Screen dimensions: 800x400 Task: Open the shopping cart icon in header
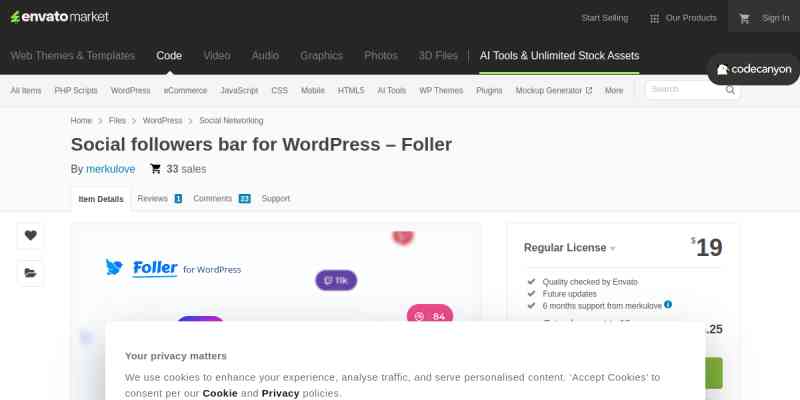click(x=744, y=18)
